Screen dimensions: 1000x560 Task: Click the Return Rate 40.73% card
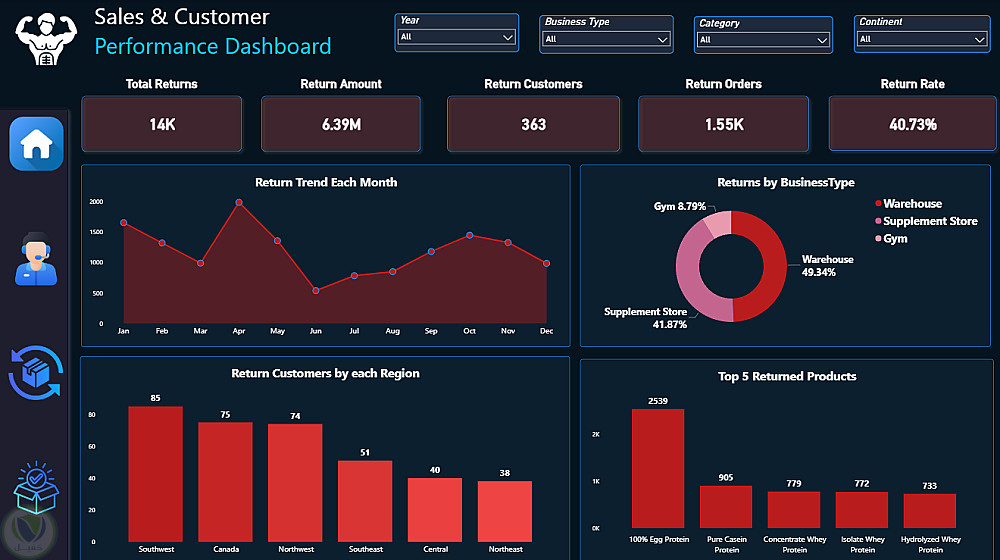pos(912,124)
